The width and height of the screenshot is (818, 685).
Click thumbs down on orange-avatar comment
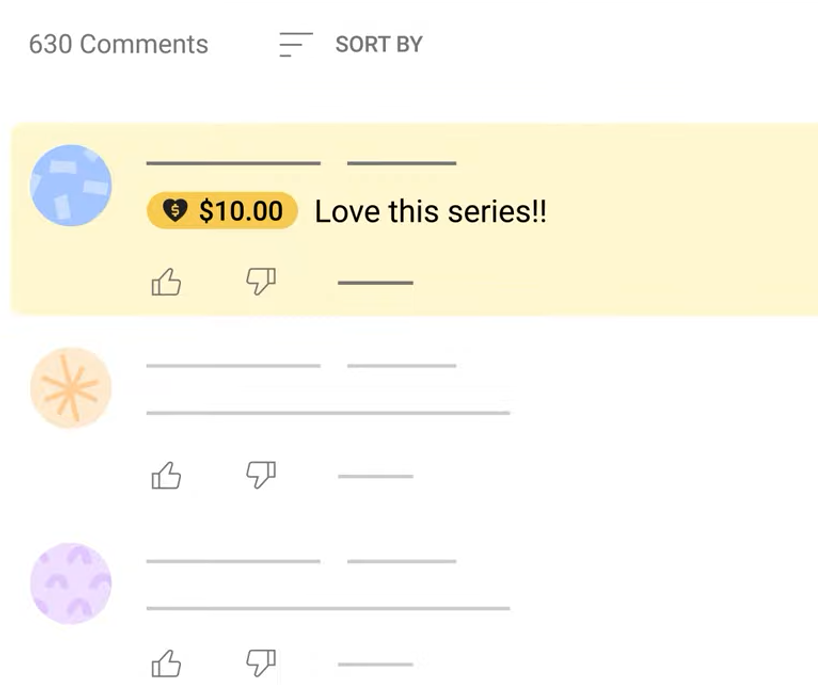coord(261,475)
